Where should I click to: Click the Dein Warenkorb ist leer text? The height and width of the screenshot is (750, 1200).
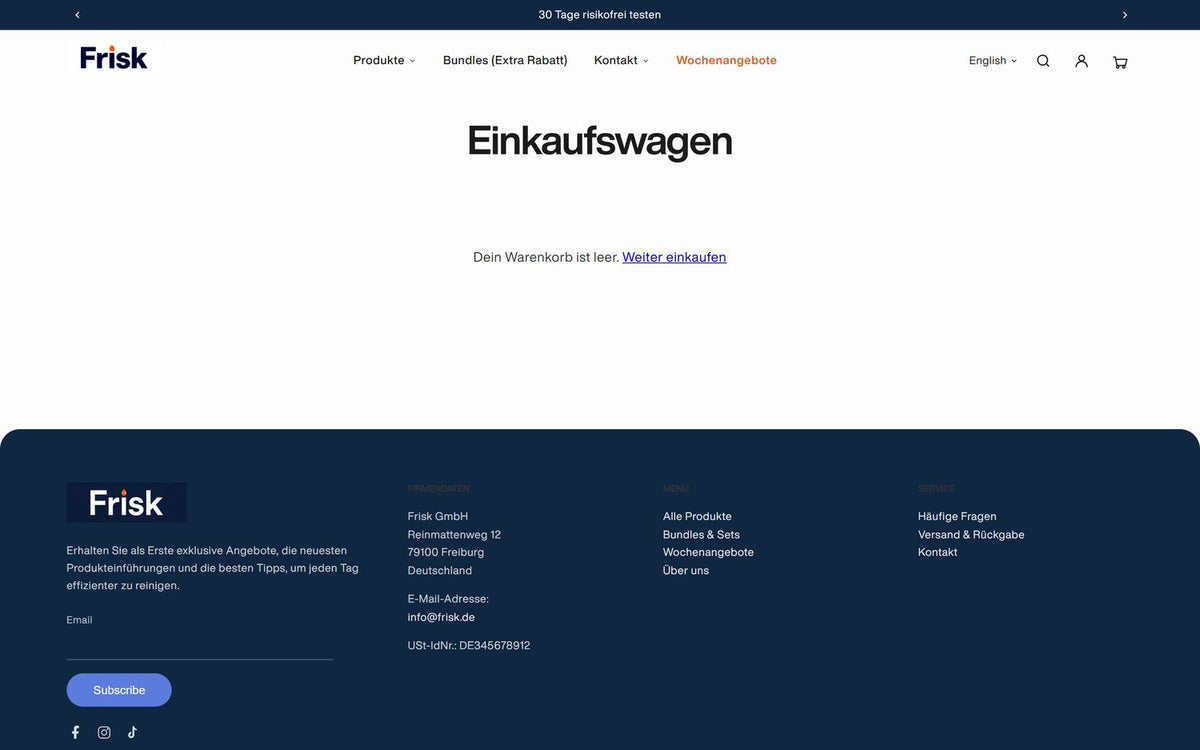[546, 257]
